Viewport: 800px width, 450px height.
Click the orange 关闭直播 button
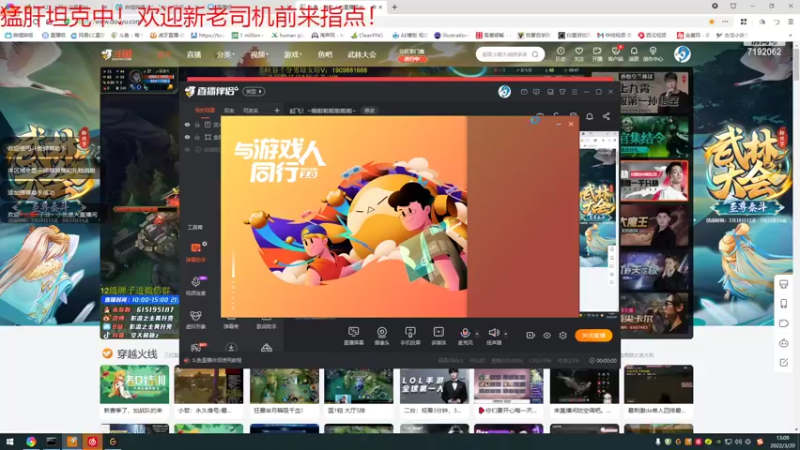(x=593, y=335)
